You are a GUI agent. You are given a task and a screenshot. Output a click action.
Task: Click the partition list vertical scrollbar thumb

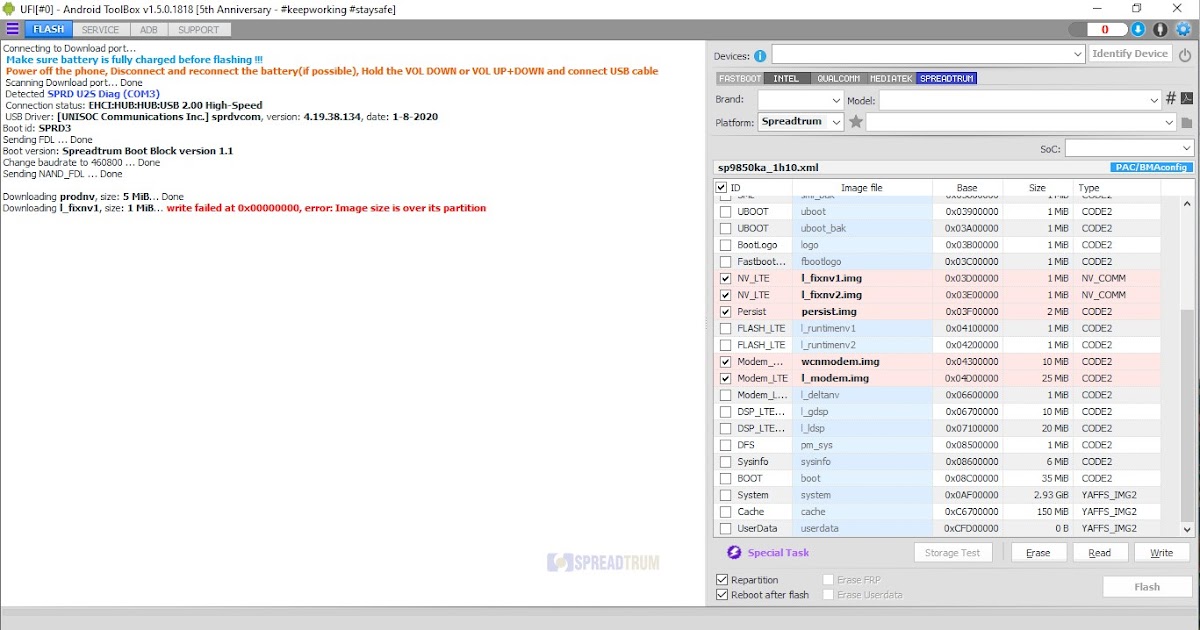[x=1187, y=414]
